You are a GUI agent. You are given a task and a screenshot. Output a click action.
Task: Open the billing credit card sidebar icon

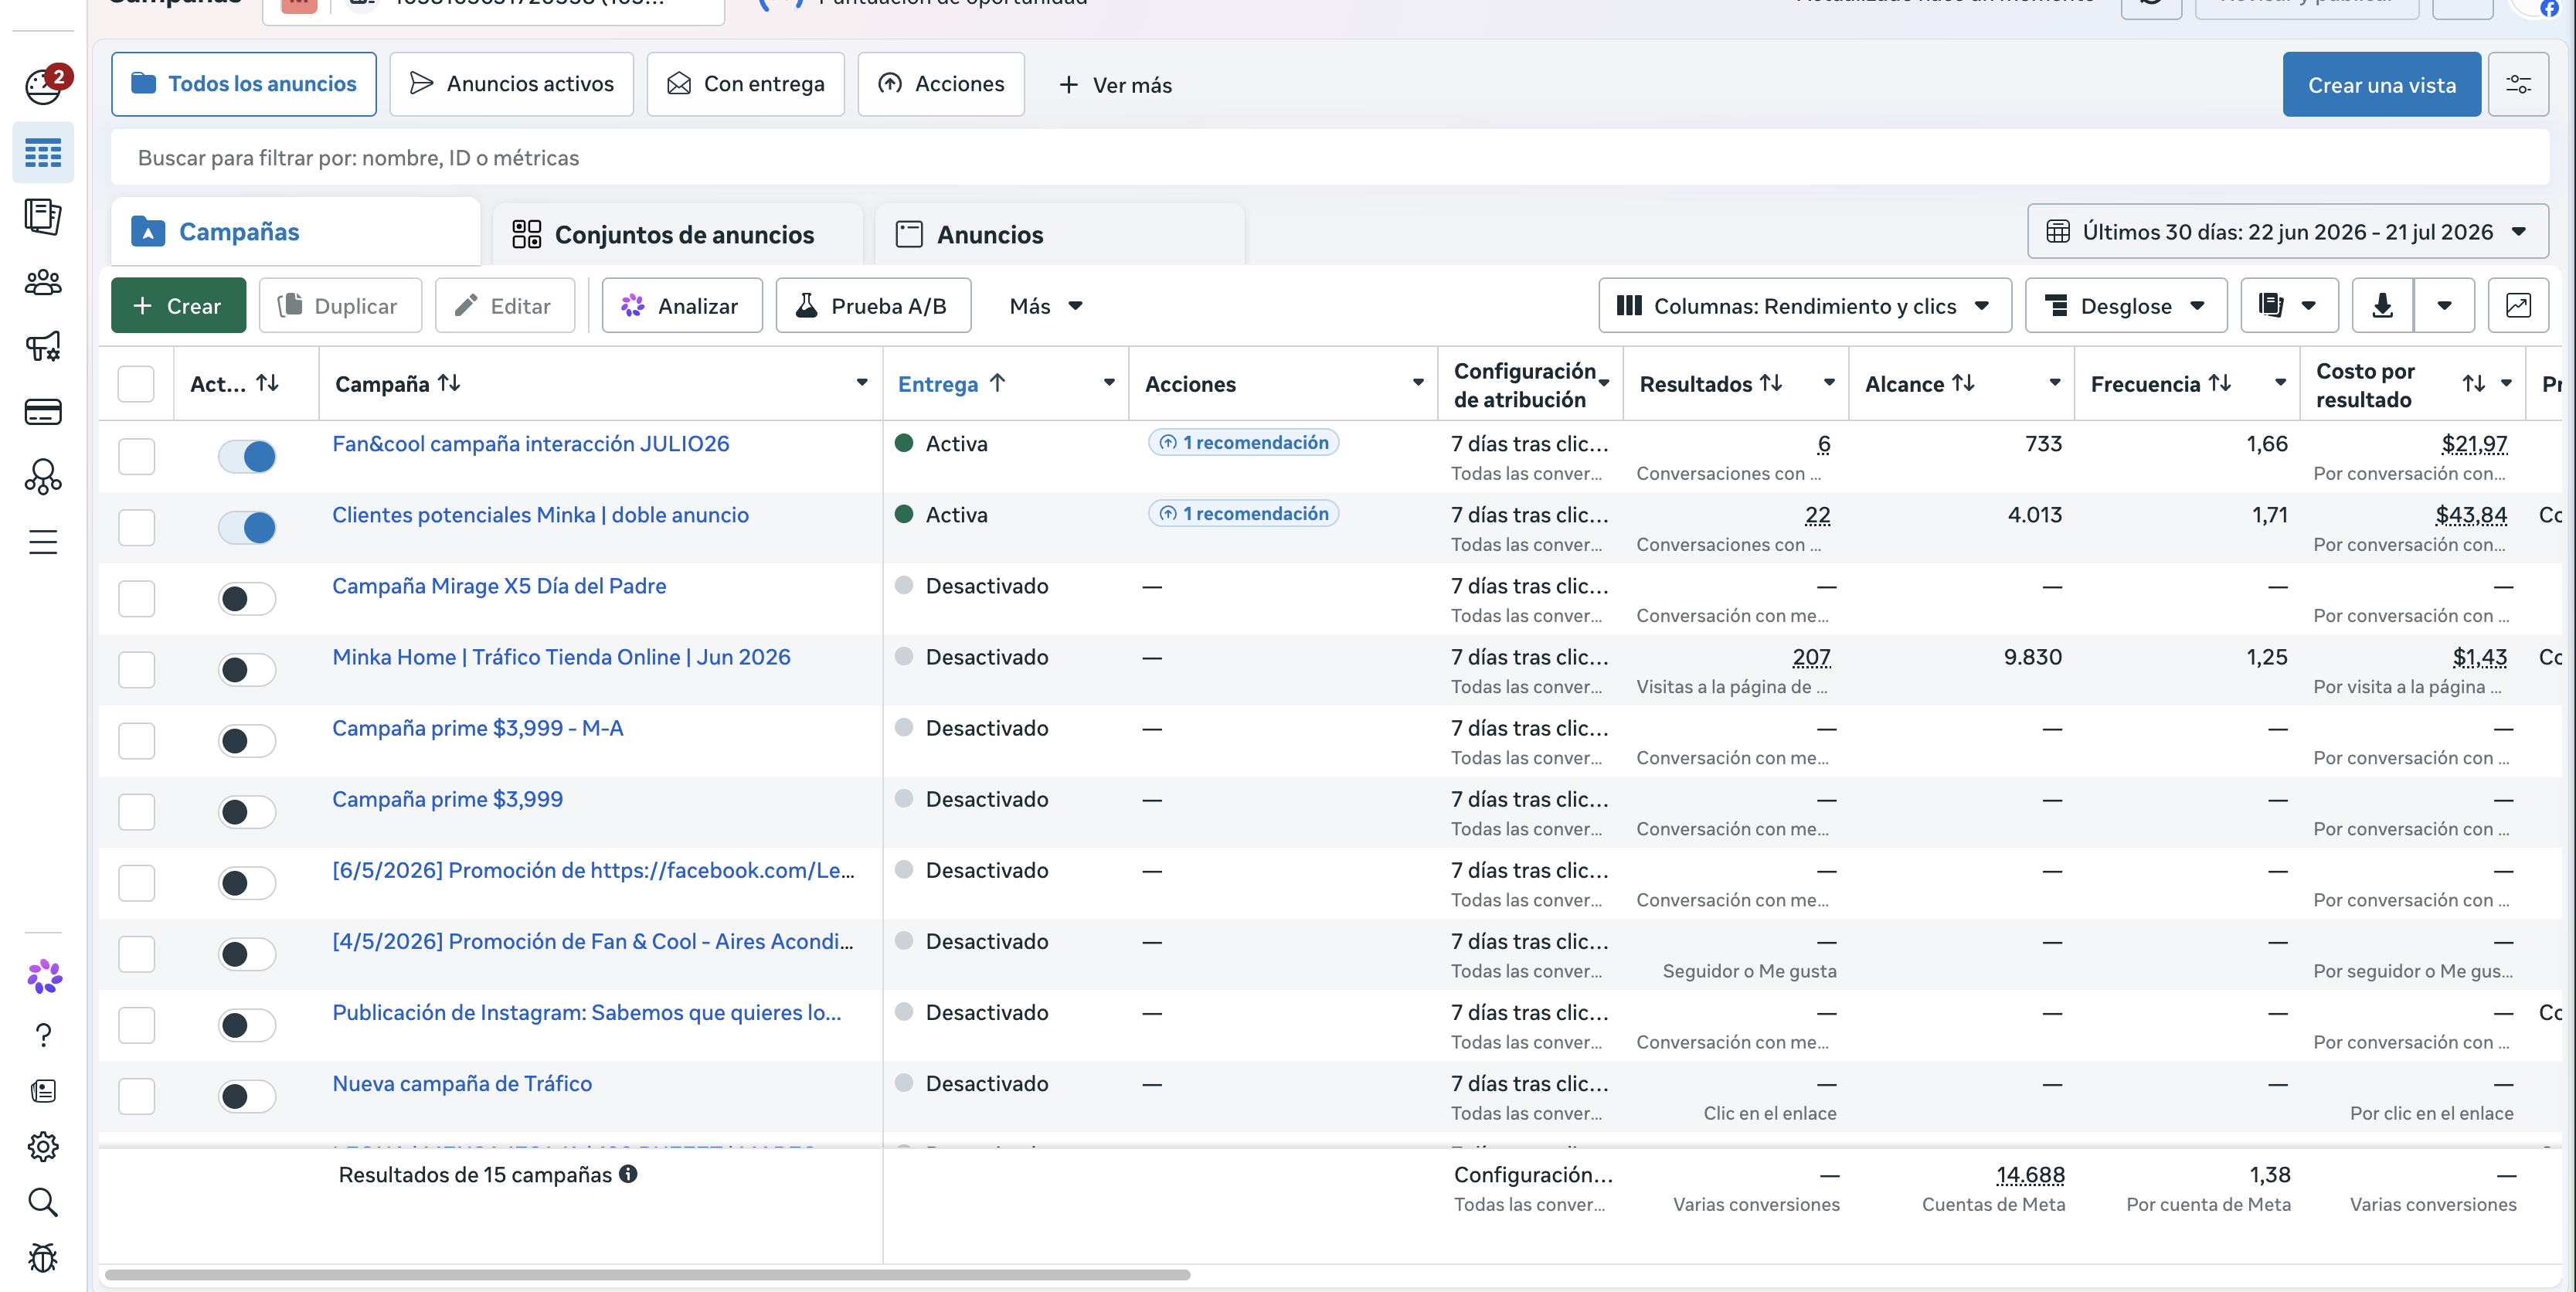(43, 412)
